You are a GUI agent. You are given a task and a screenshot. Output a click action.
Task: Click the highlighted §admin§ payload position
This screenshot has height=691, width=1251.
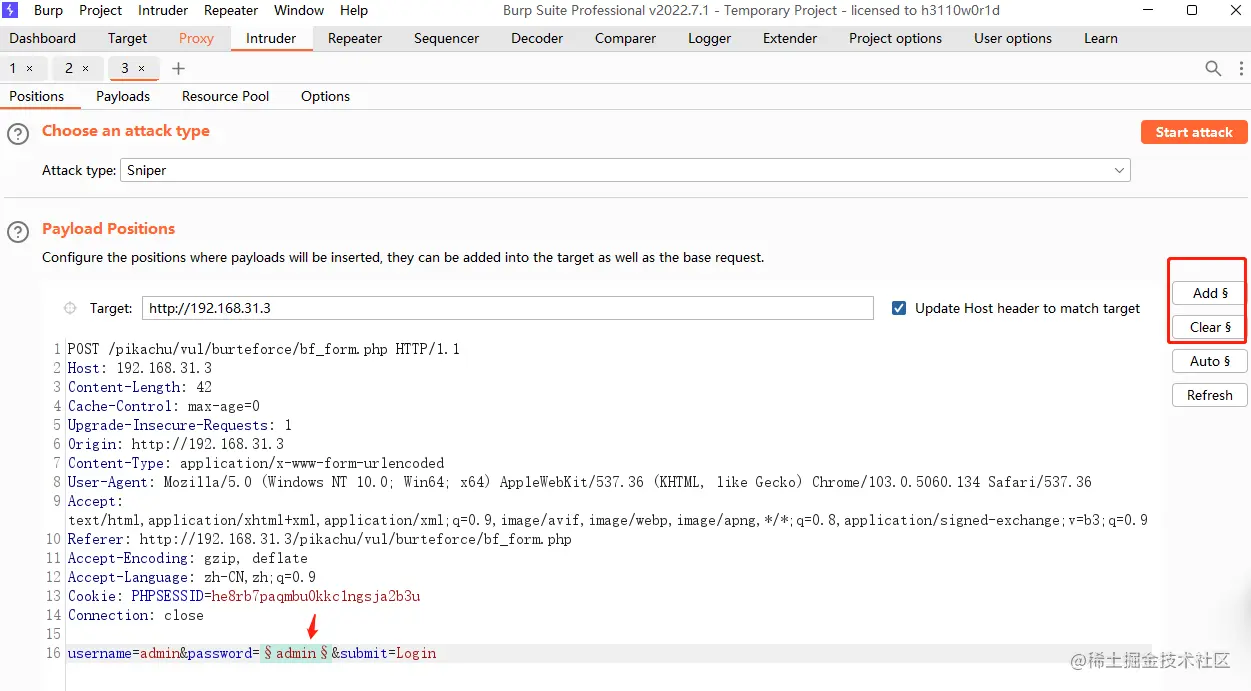pos(296,653)
